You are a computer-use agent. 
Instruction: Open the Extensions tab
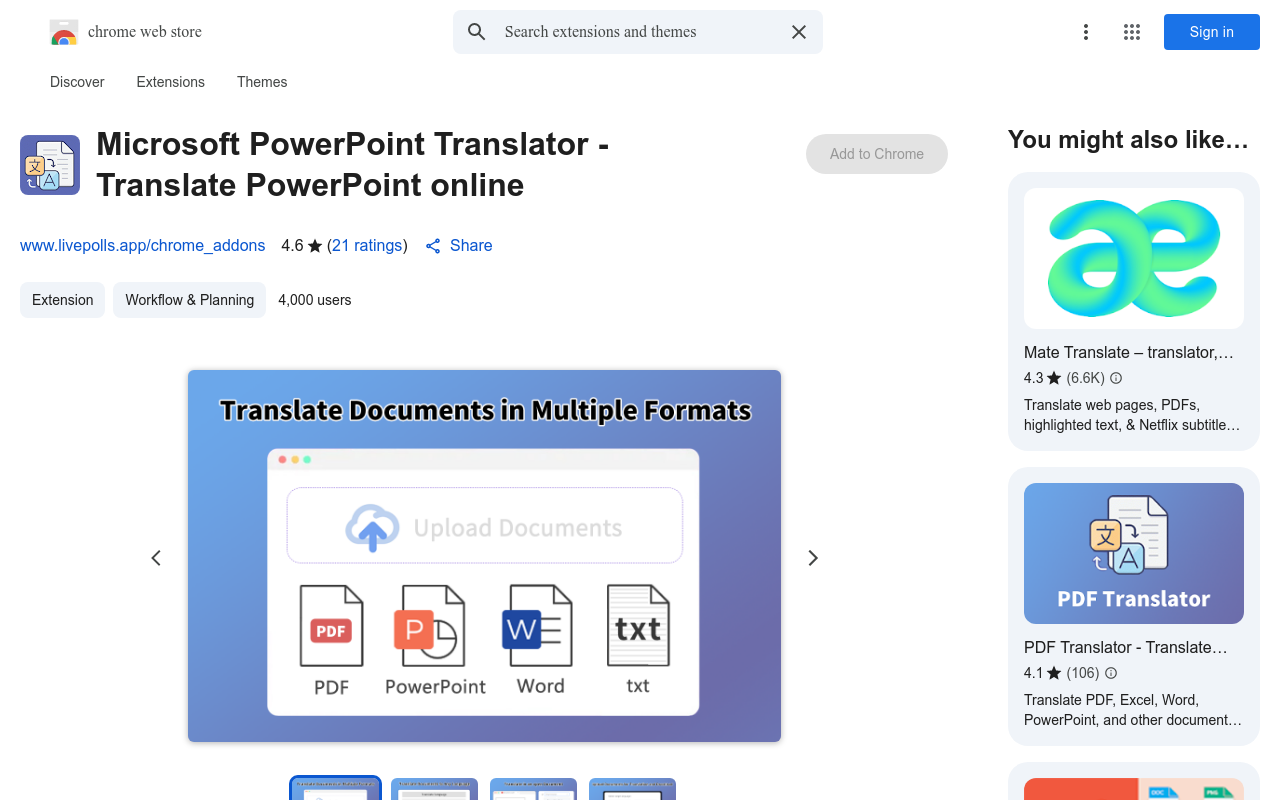click(x=171, y=82)
